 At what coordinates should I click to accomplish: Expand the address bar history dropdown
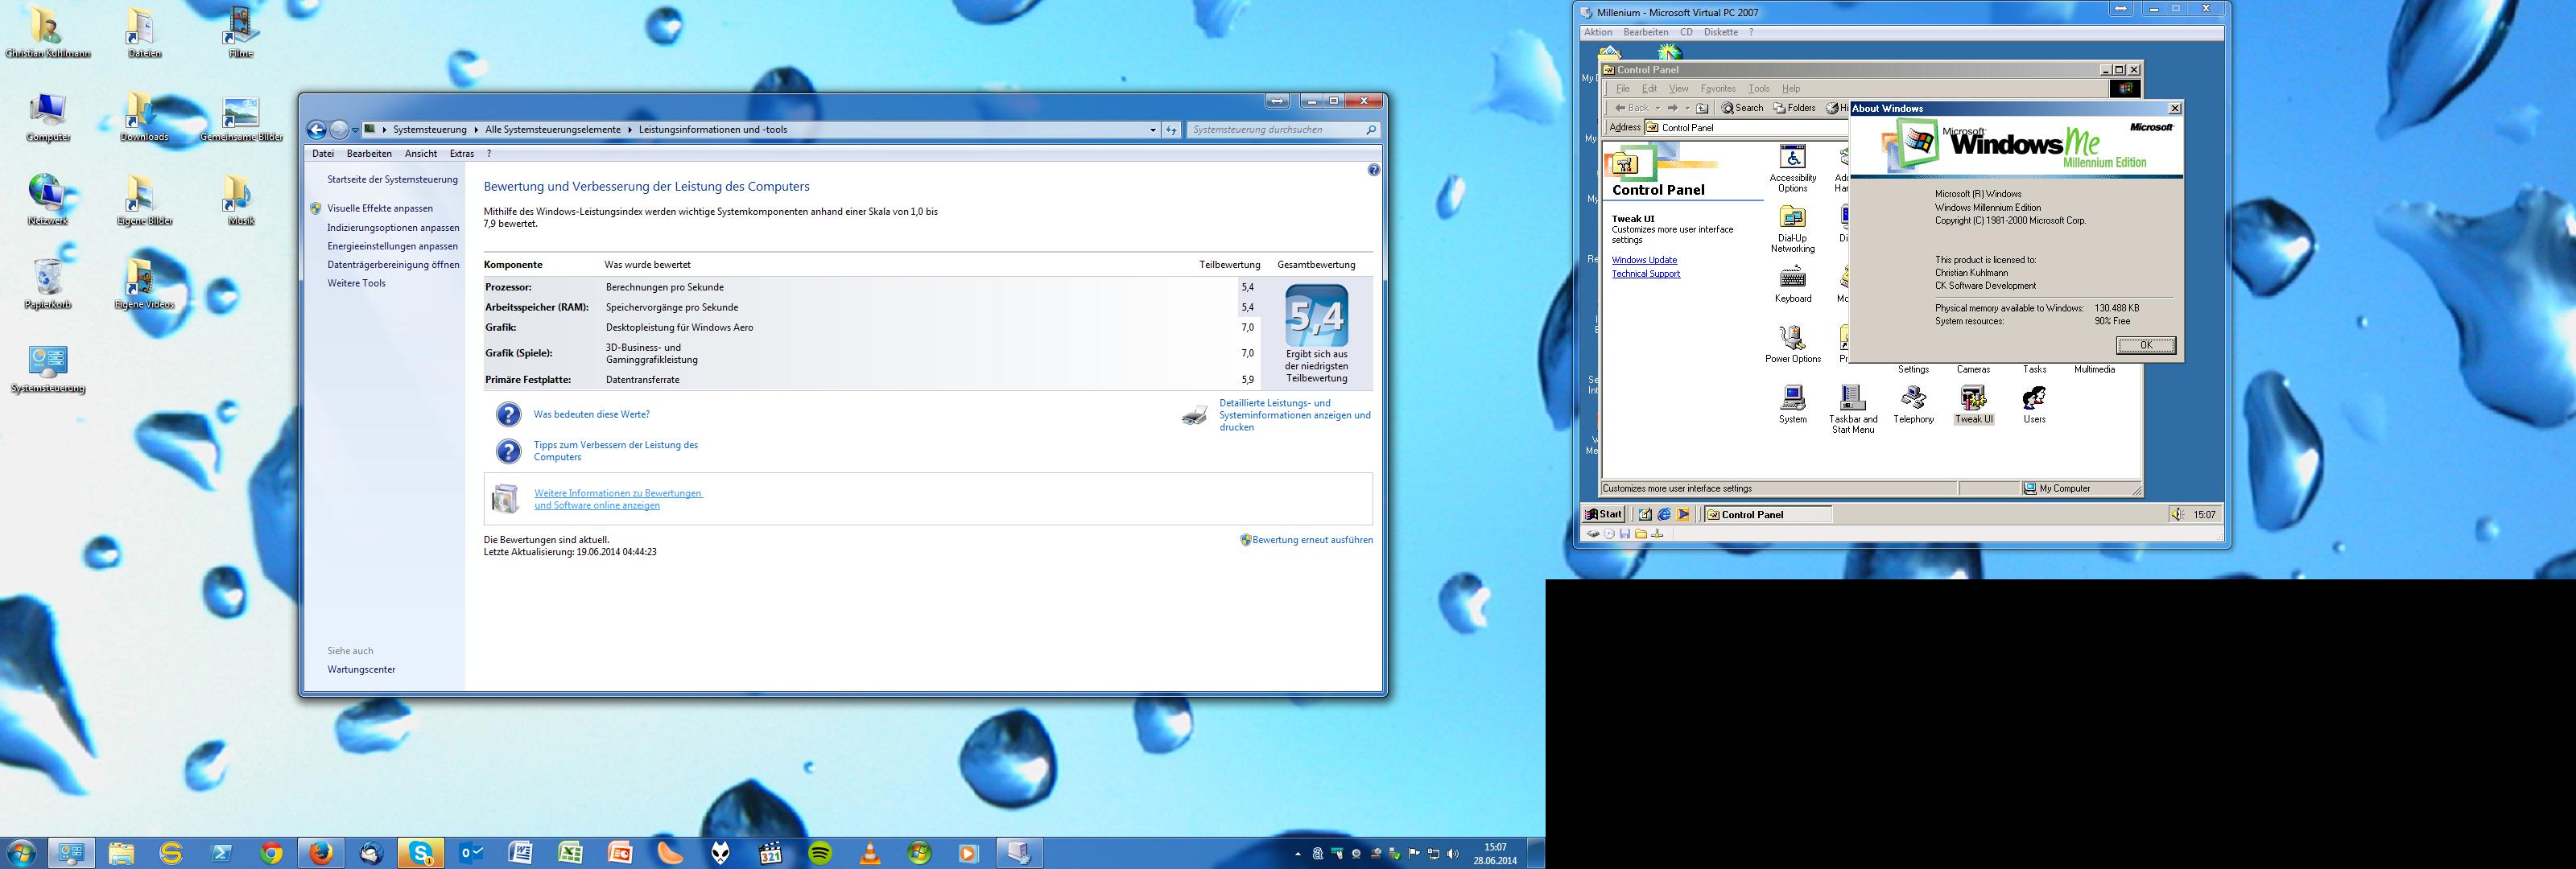coord(1153,130)
